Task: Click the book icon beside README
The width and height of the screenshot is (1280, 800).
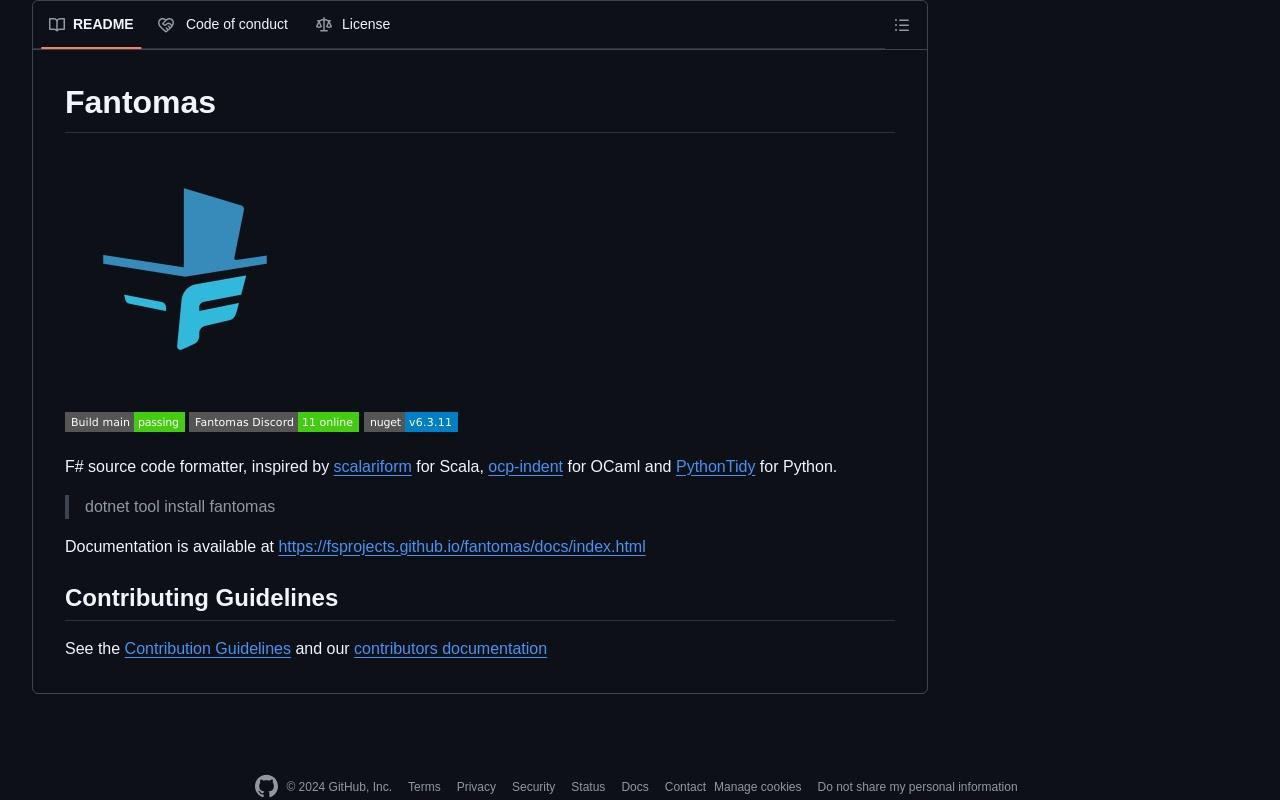Action: (x=57, y=24)
